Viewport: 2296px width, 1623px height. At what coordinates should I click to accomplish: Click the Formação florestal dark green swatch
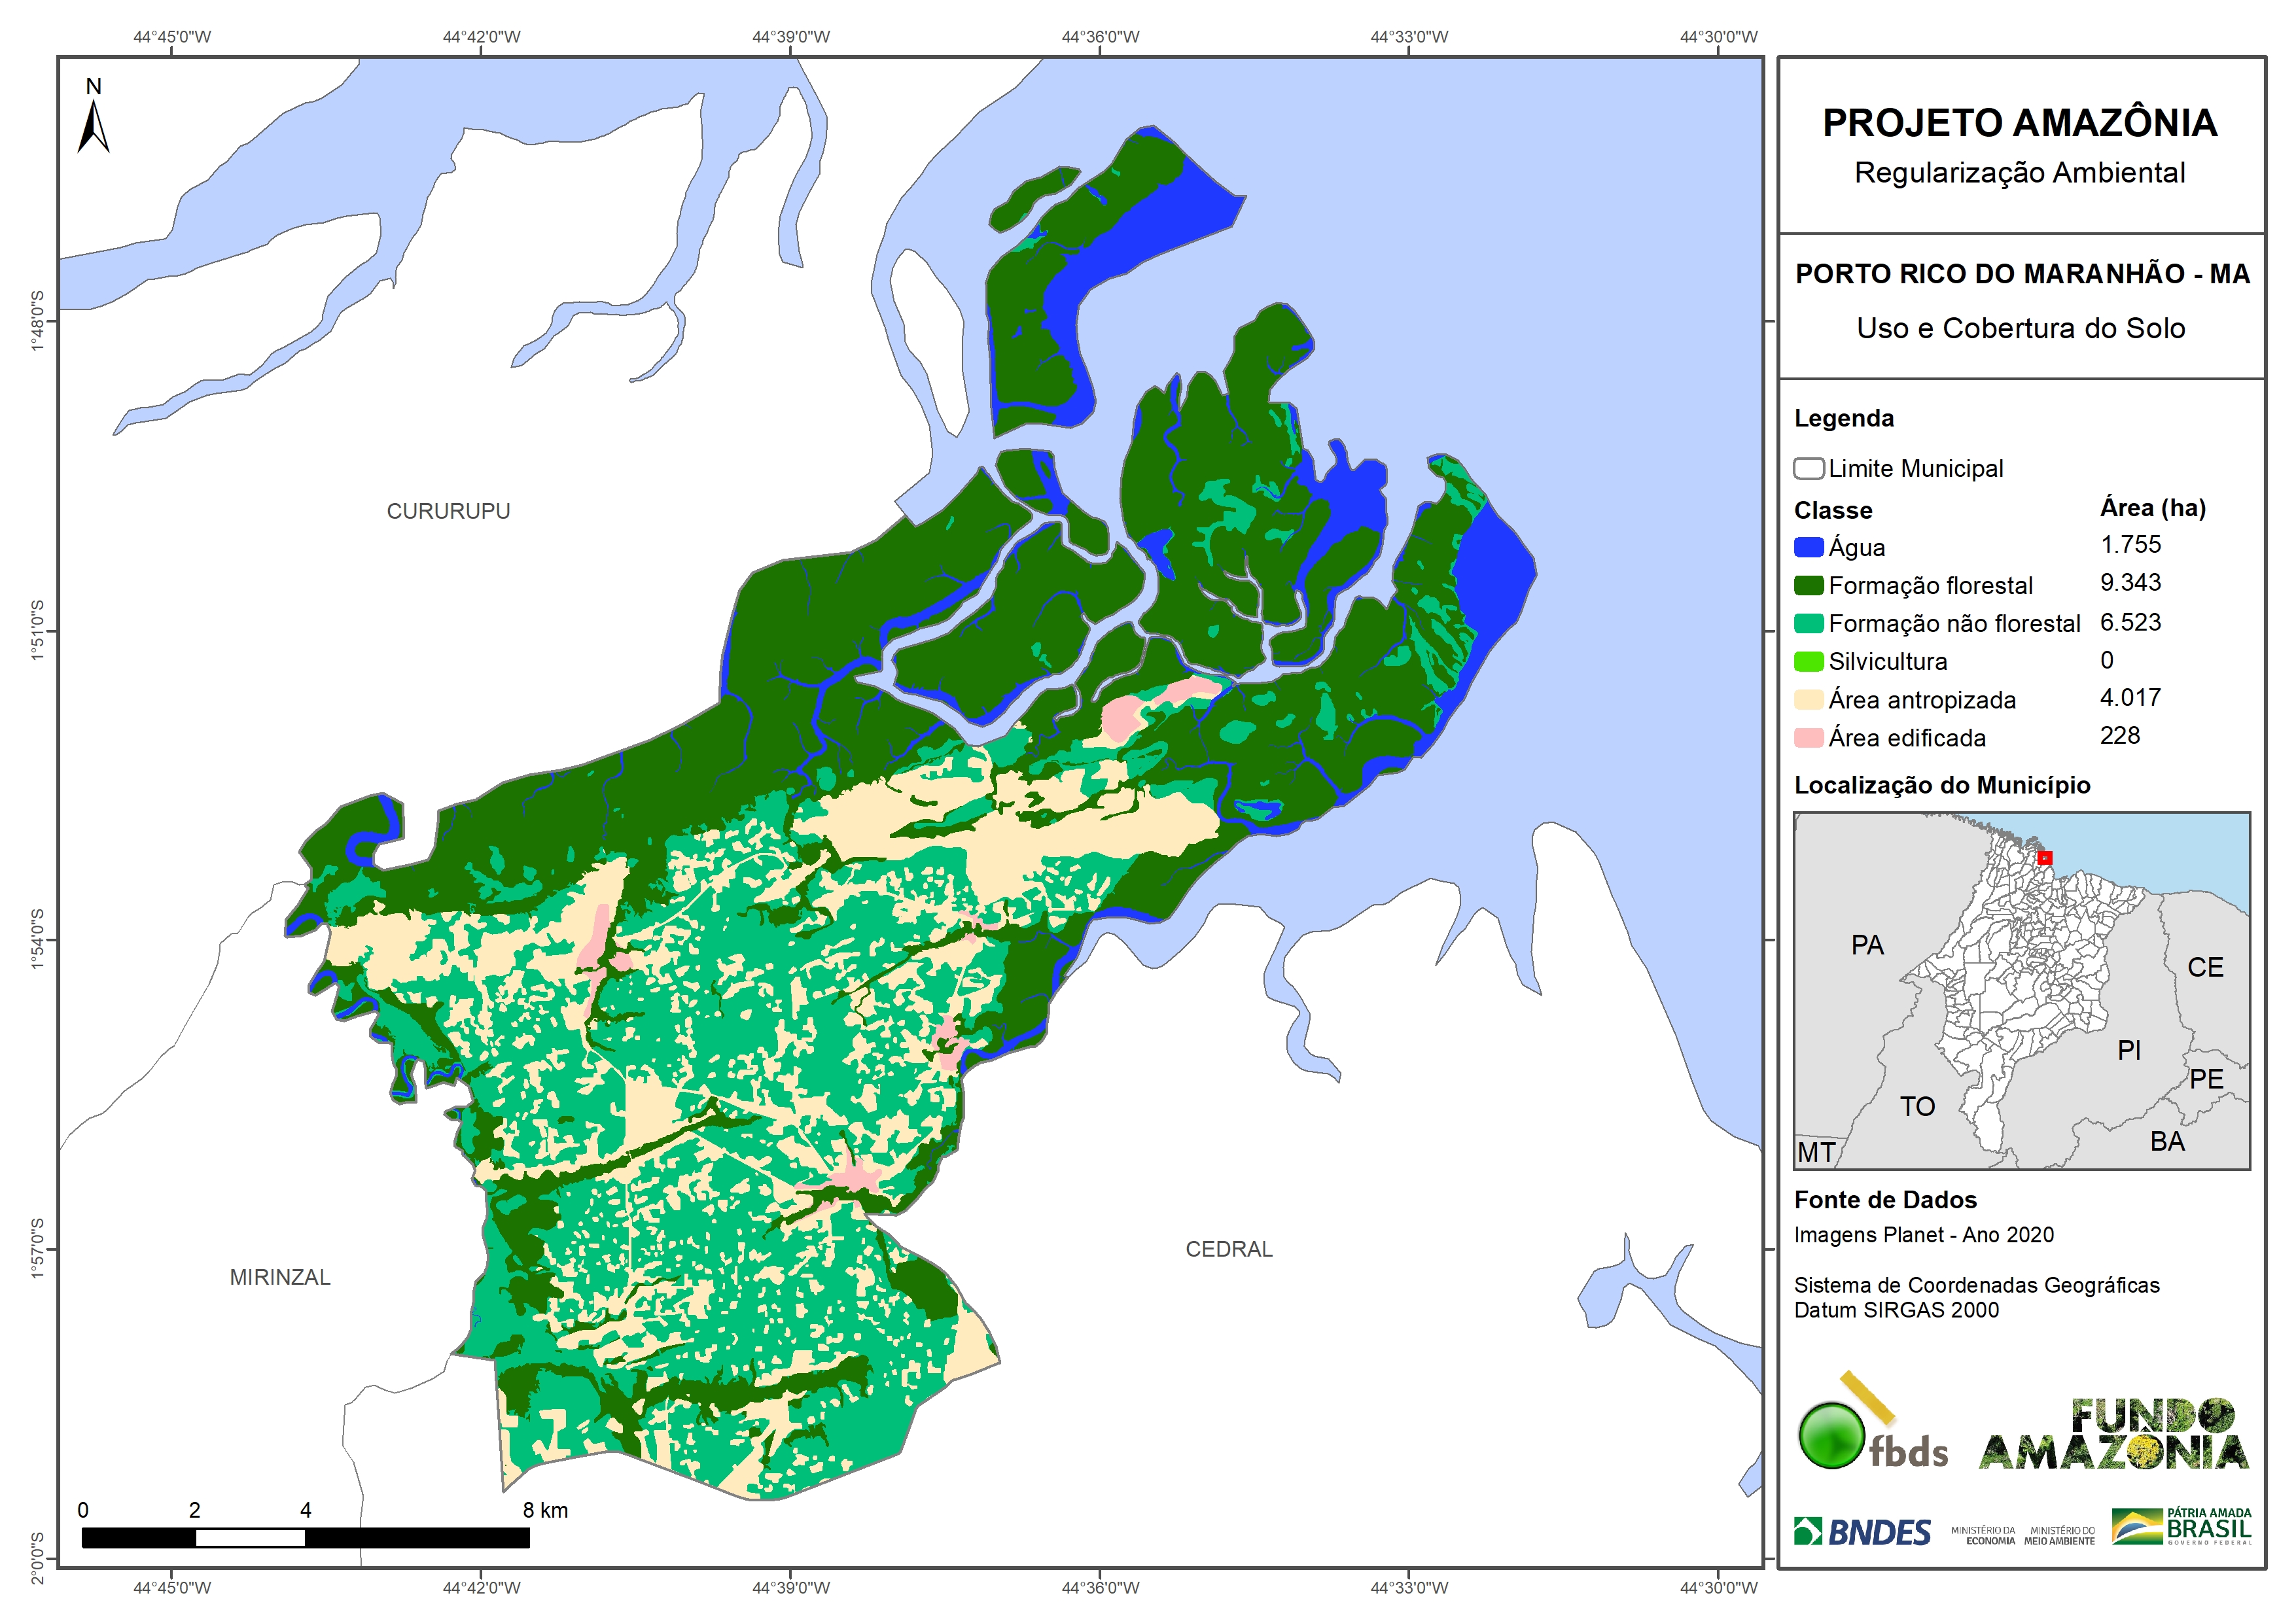[1808, 585]
